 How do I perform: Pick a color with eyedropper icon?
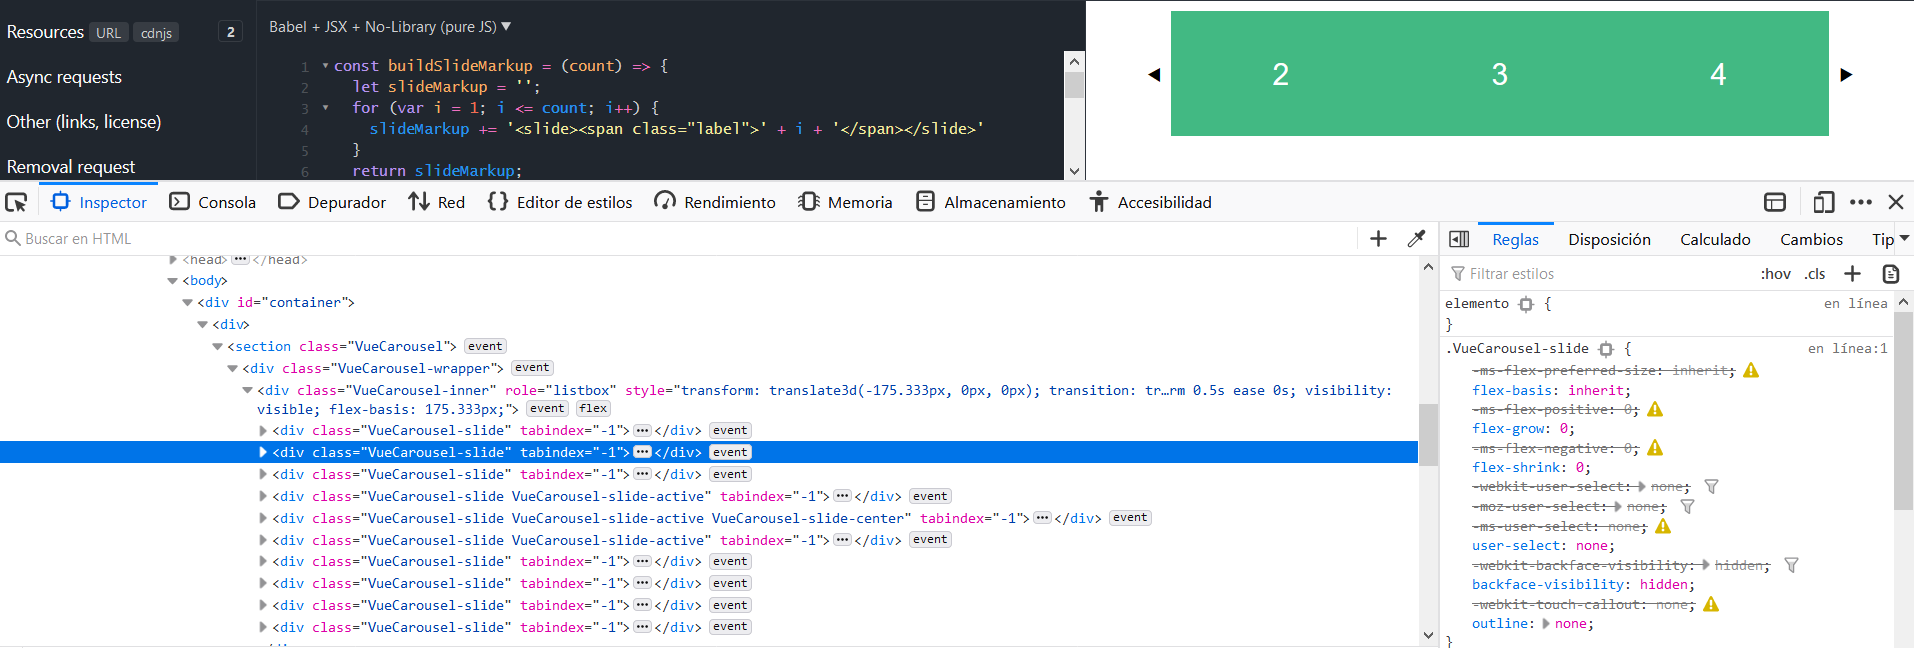pyautogui.click(x=1416, y=239)
